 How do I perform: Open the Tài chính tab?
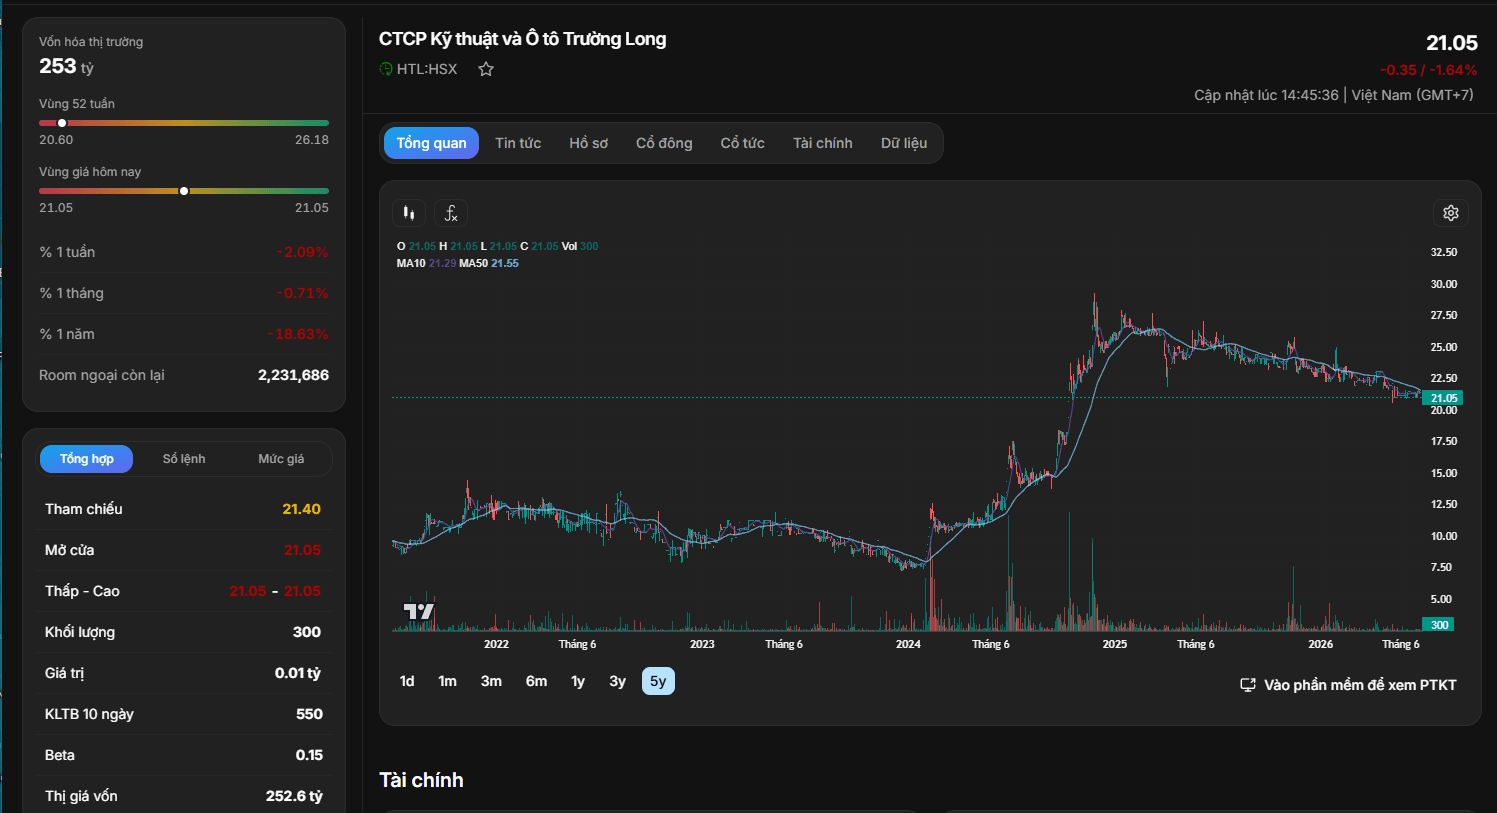tap(823, 143)
